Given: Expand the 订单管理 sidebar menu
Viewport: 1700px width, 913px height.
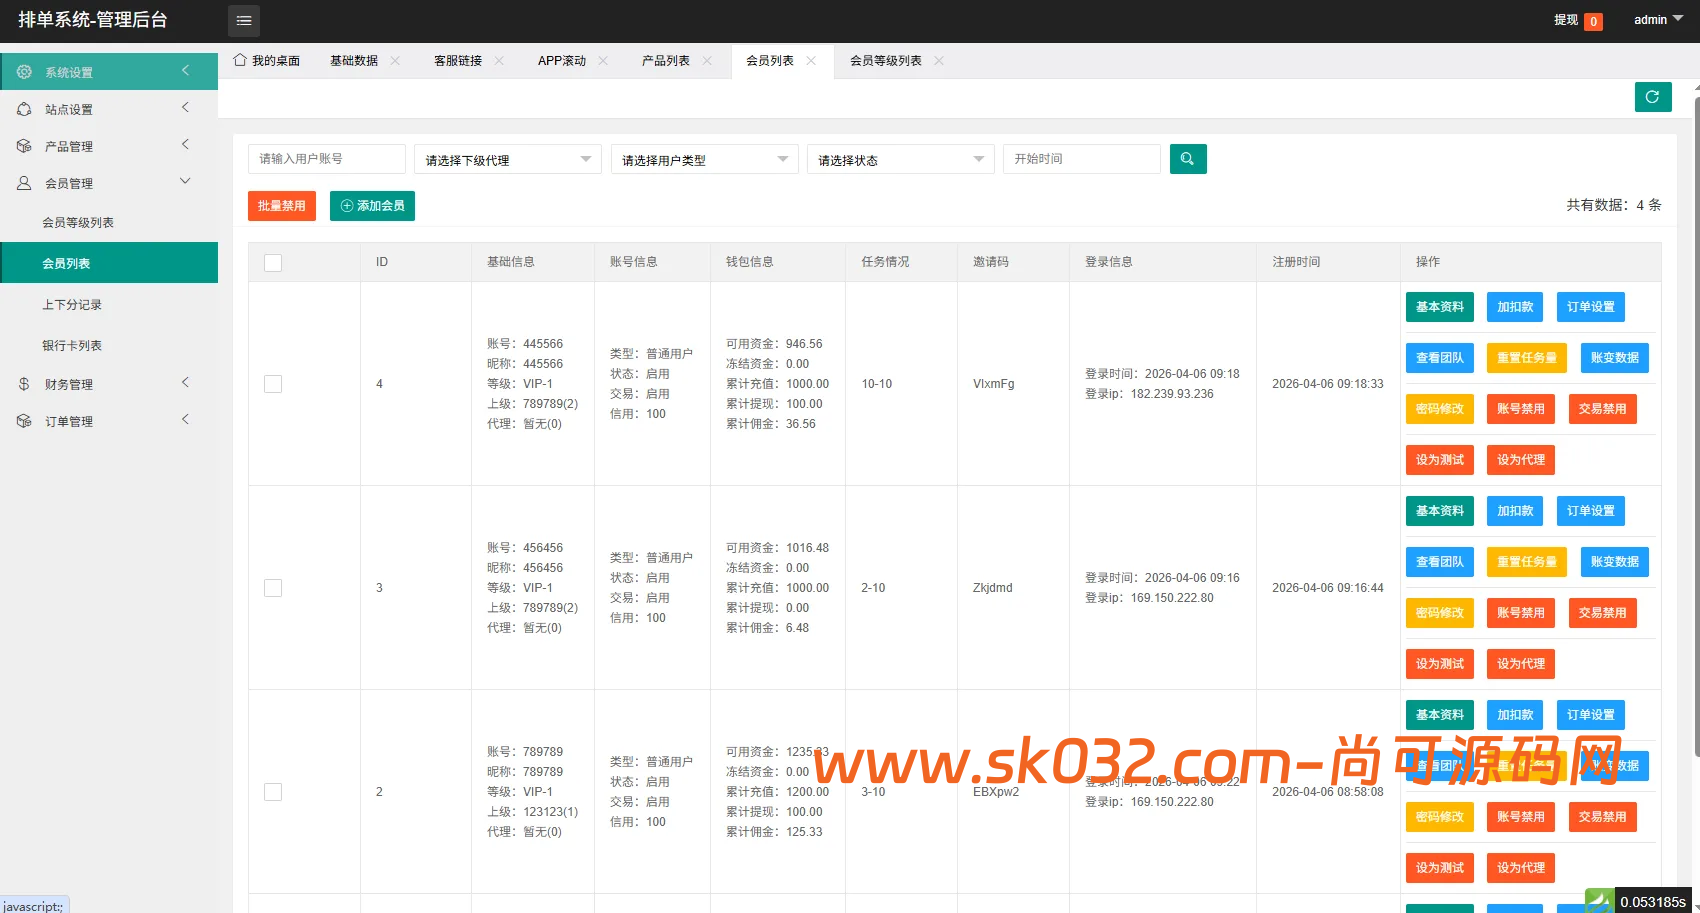Looking at the screenshot, I should point(109,421).
